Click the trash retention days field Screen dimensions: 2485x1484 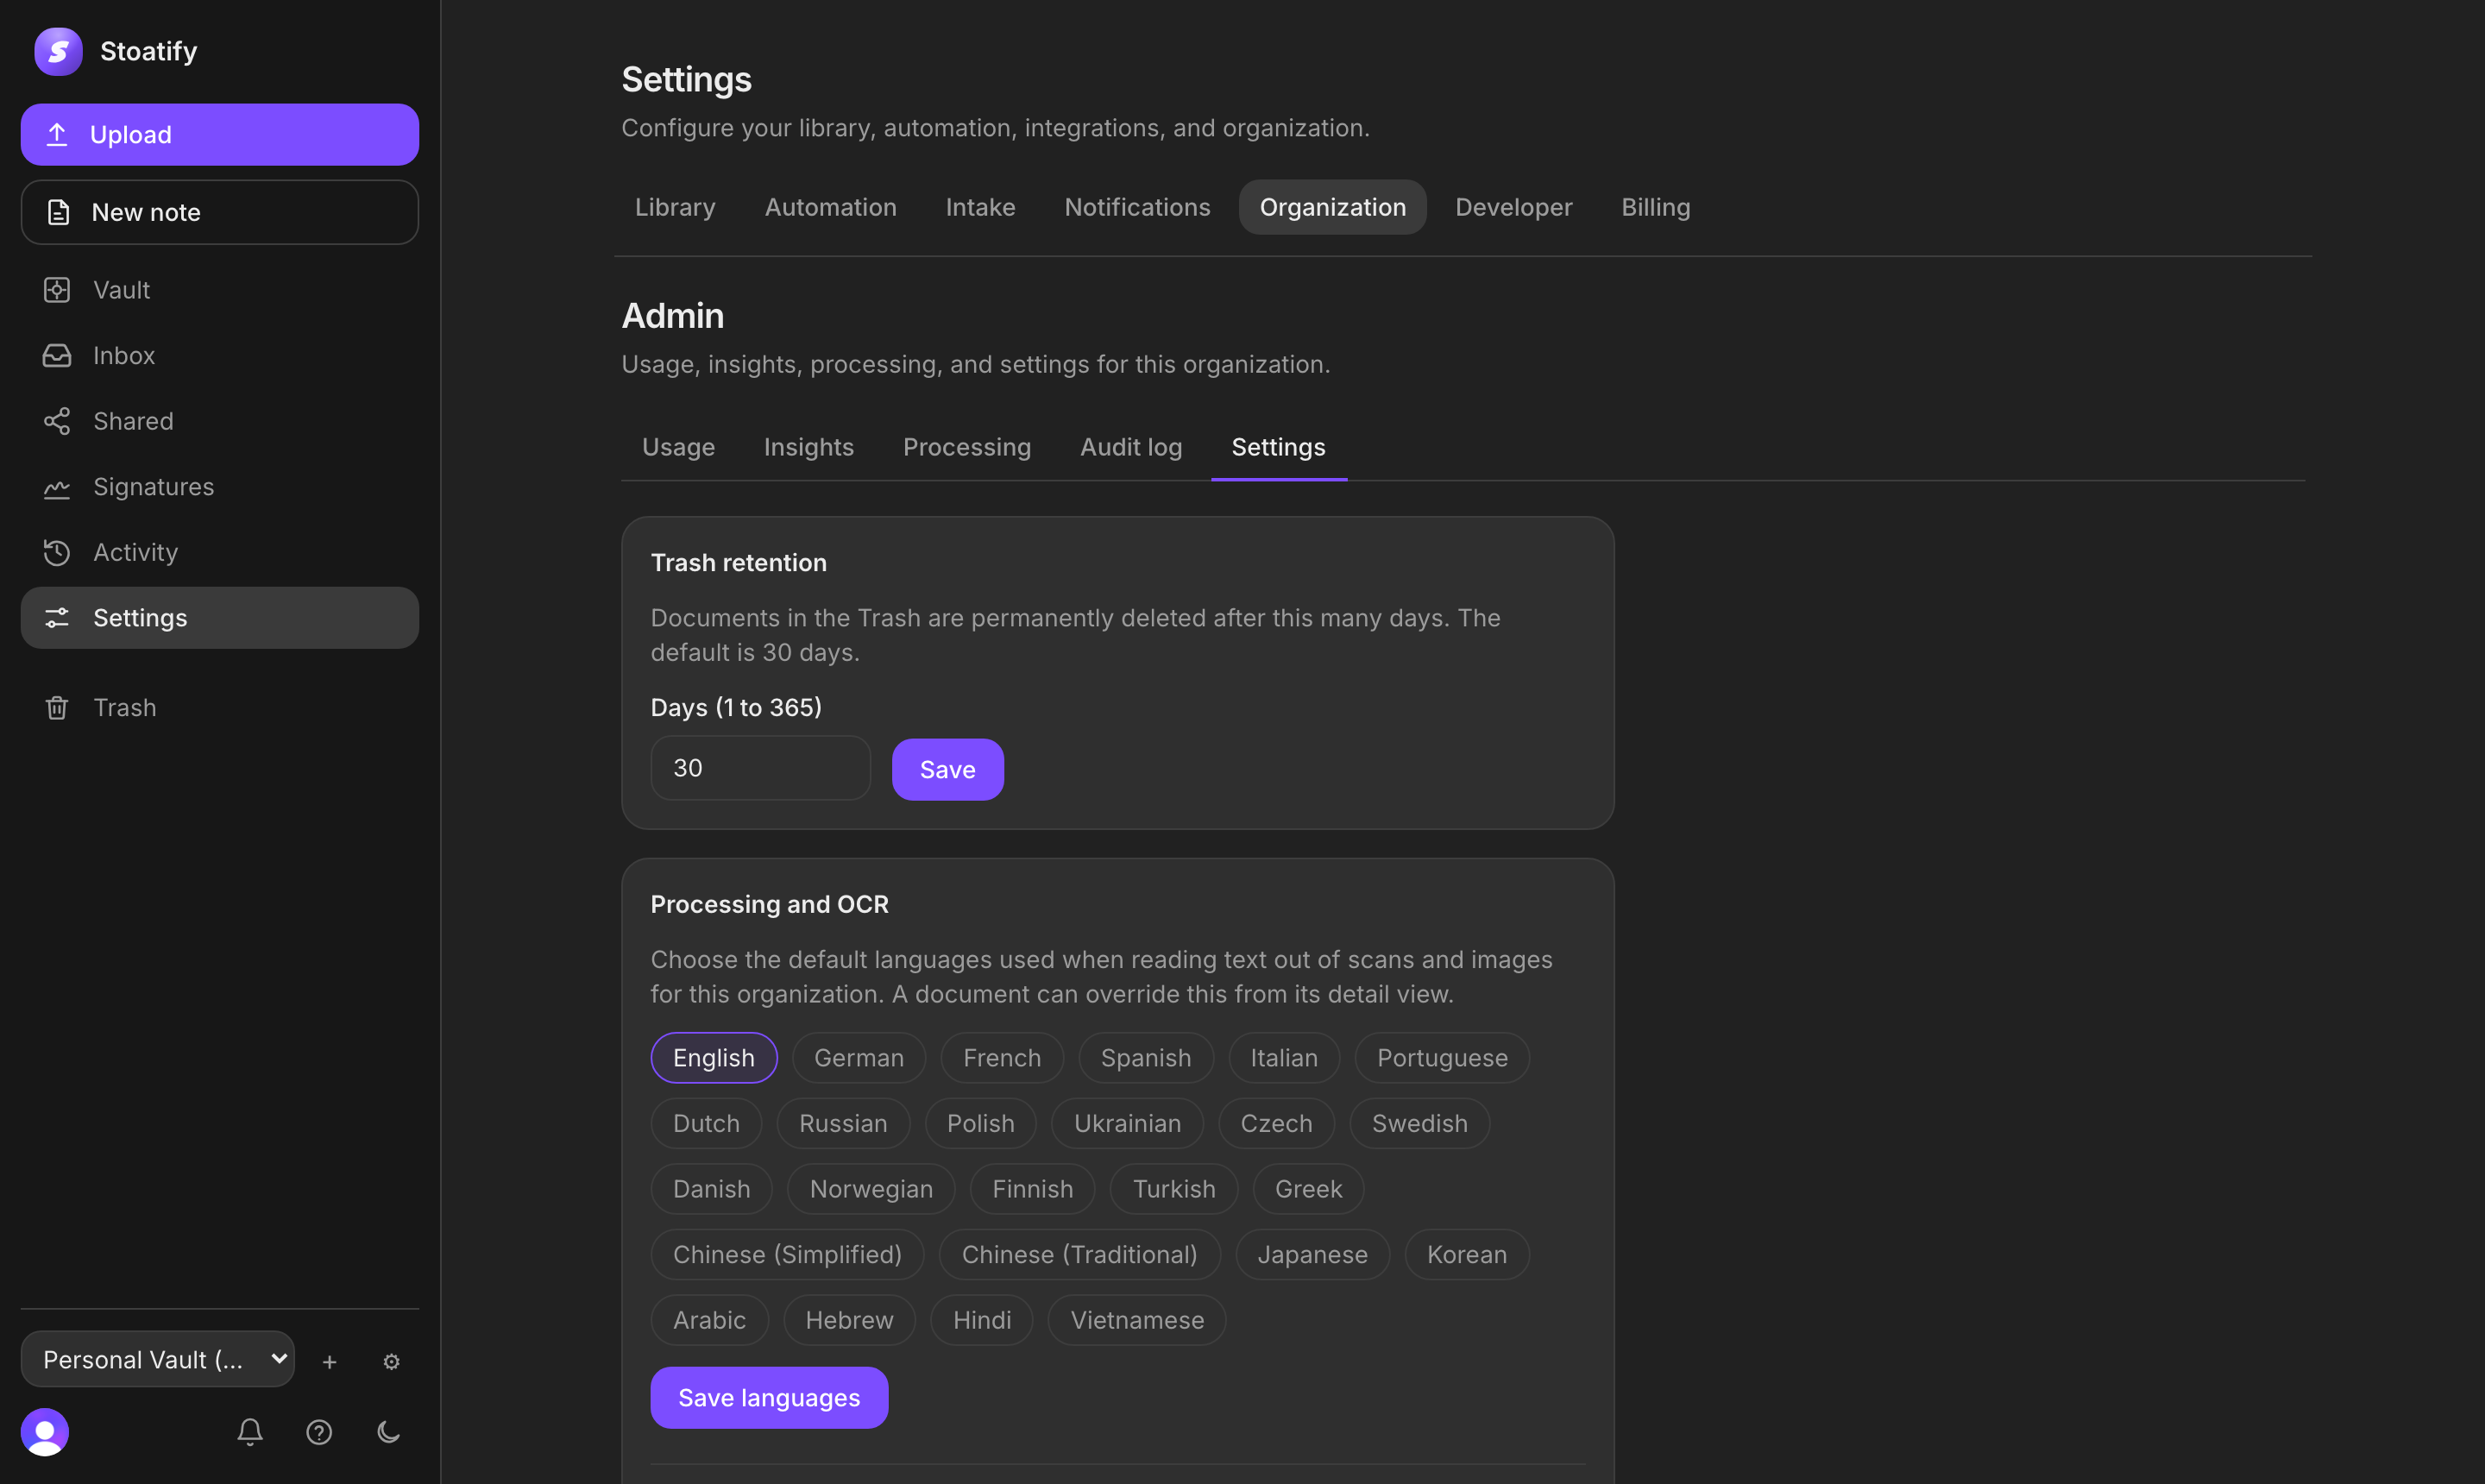760,768
